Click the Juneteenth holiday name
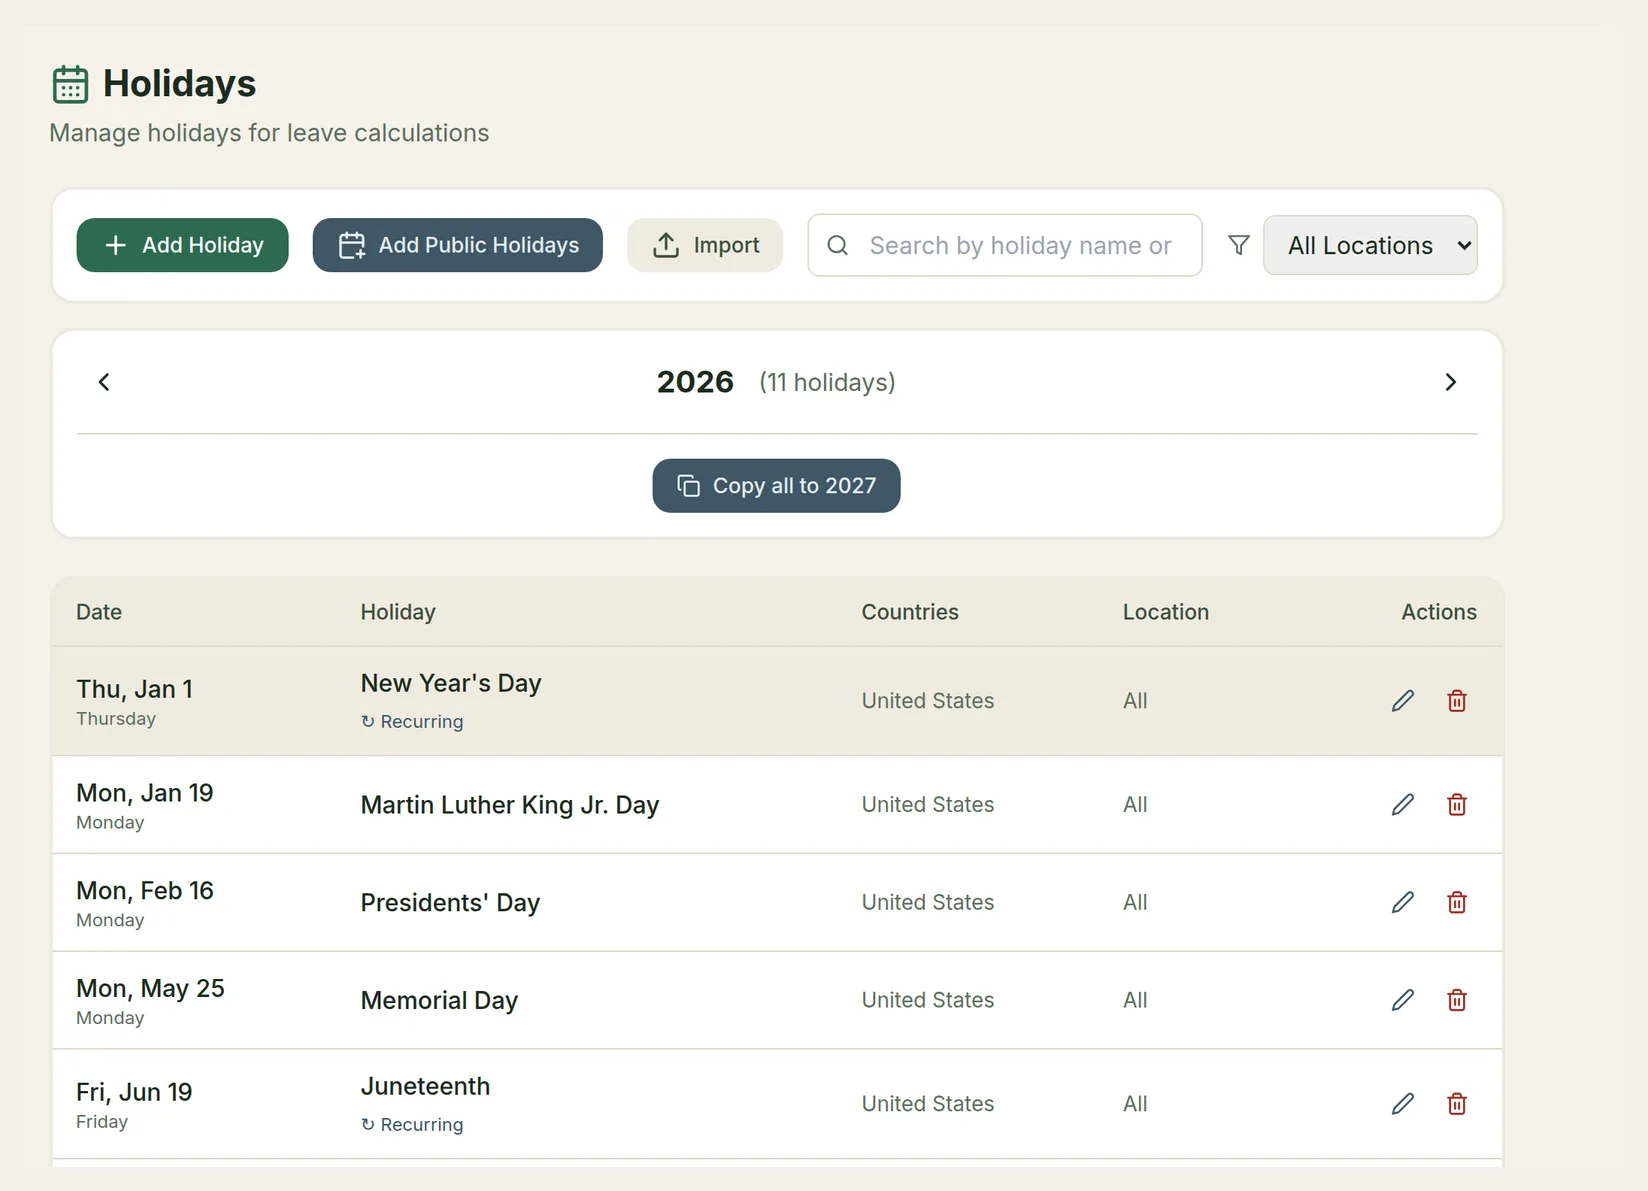Image resolution: width=1648 pixels, height=1191 pixels. (425, 1086)
